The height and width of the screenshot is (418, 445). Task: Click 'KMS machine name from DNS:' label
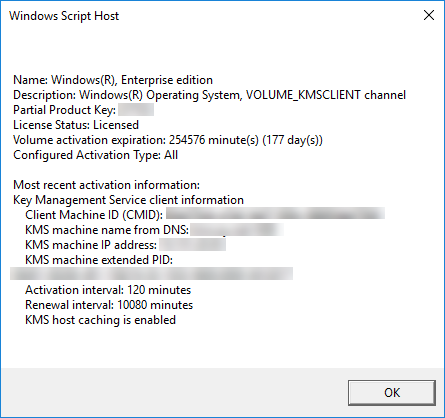pyautogui.click(x=107, y=230)
